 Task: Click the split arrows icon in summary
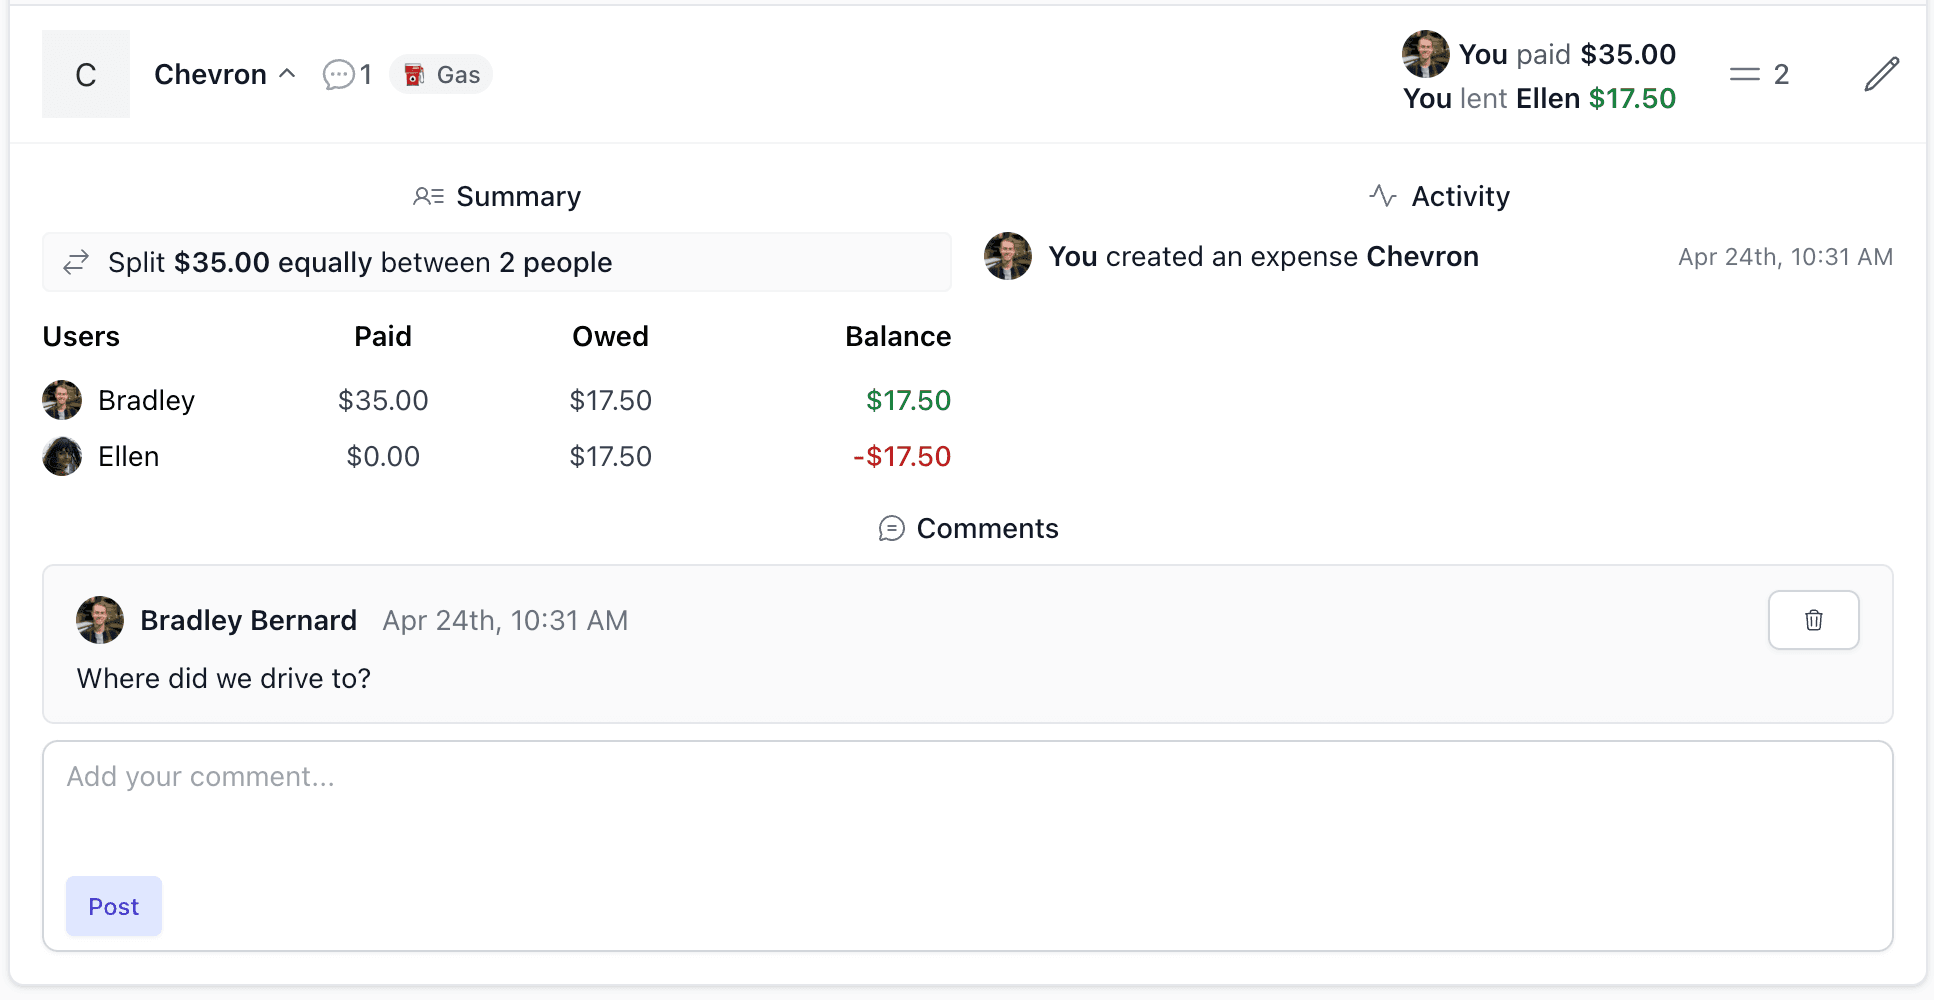[x=77, y=262]
